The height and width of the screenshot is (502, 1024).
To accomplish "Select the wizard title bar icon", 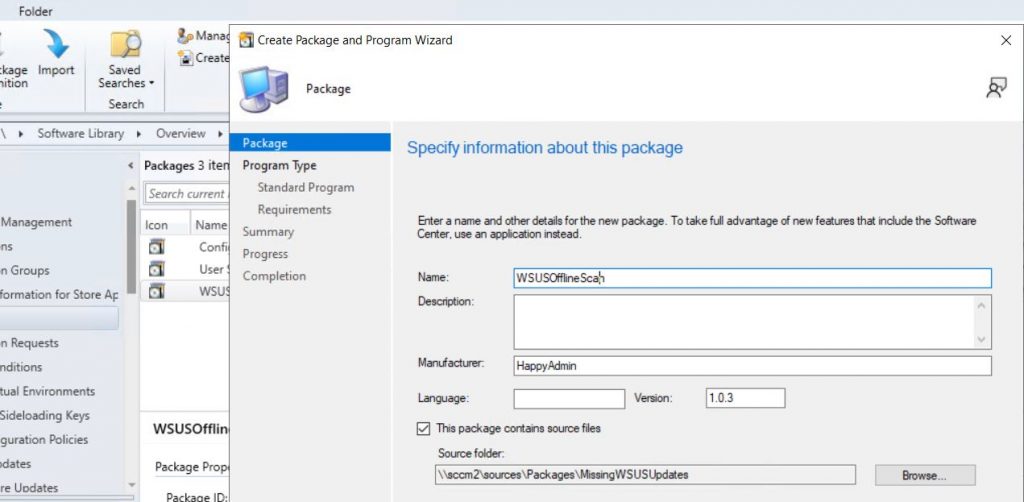I will click(x=246, y=40).
